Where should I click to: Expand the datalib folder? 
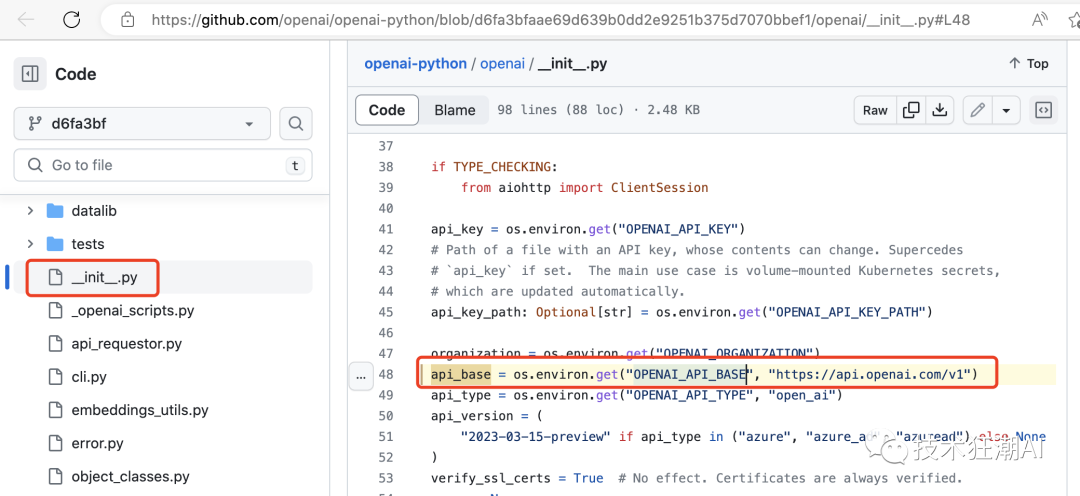(30, 211)
